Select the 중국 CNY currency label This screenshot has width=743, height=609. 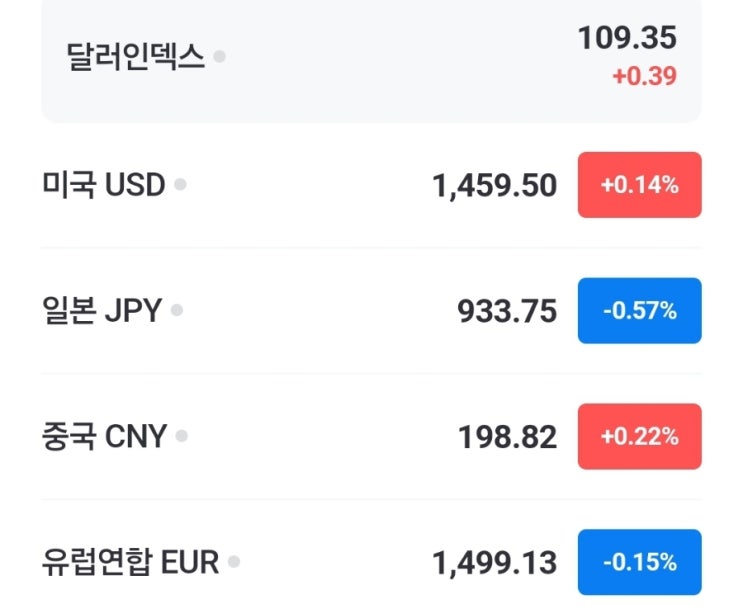(x=104, y=437)
